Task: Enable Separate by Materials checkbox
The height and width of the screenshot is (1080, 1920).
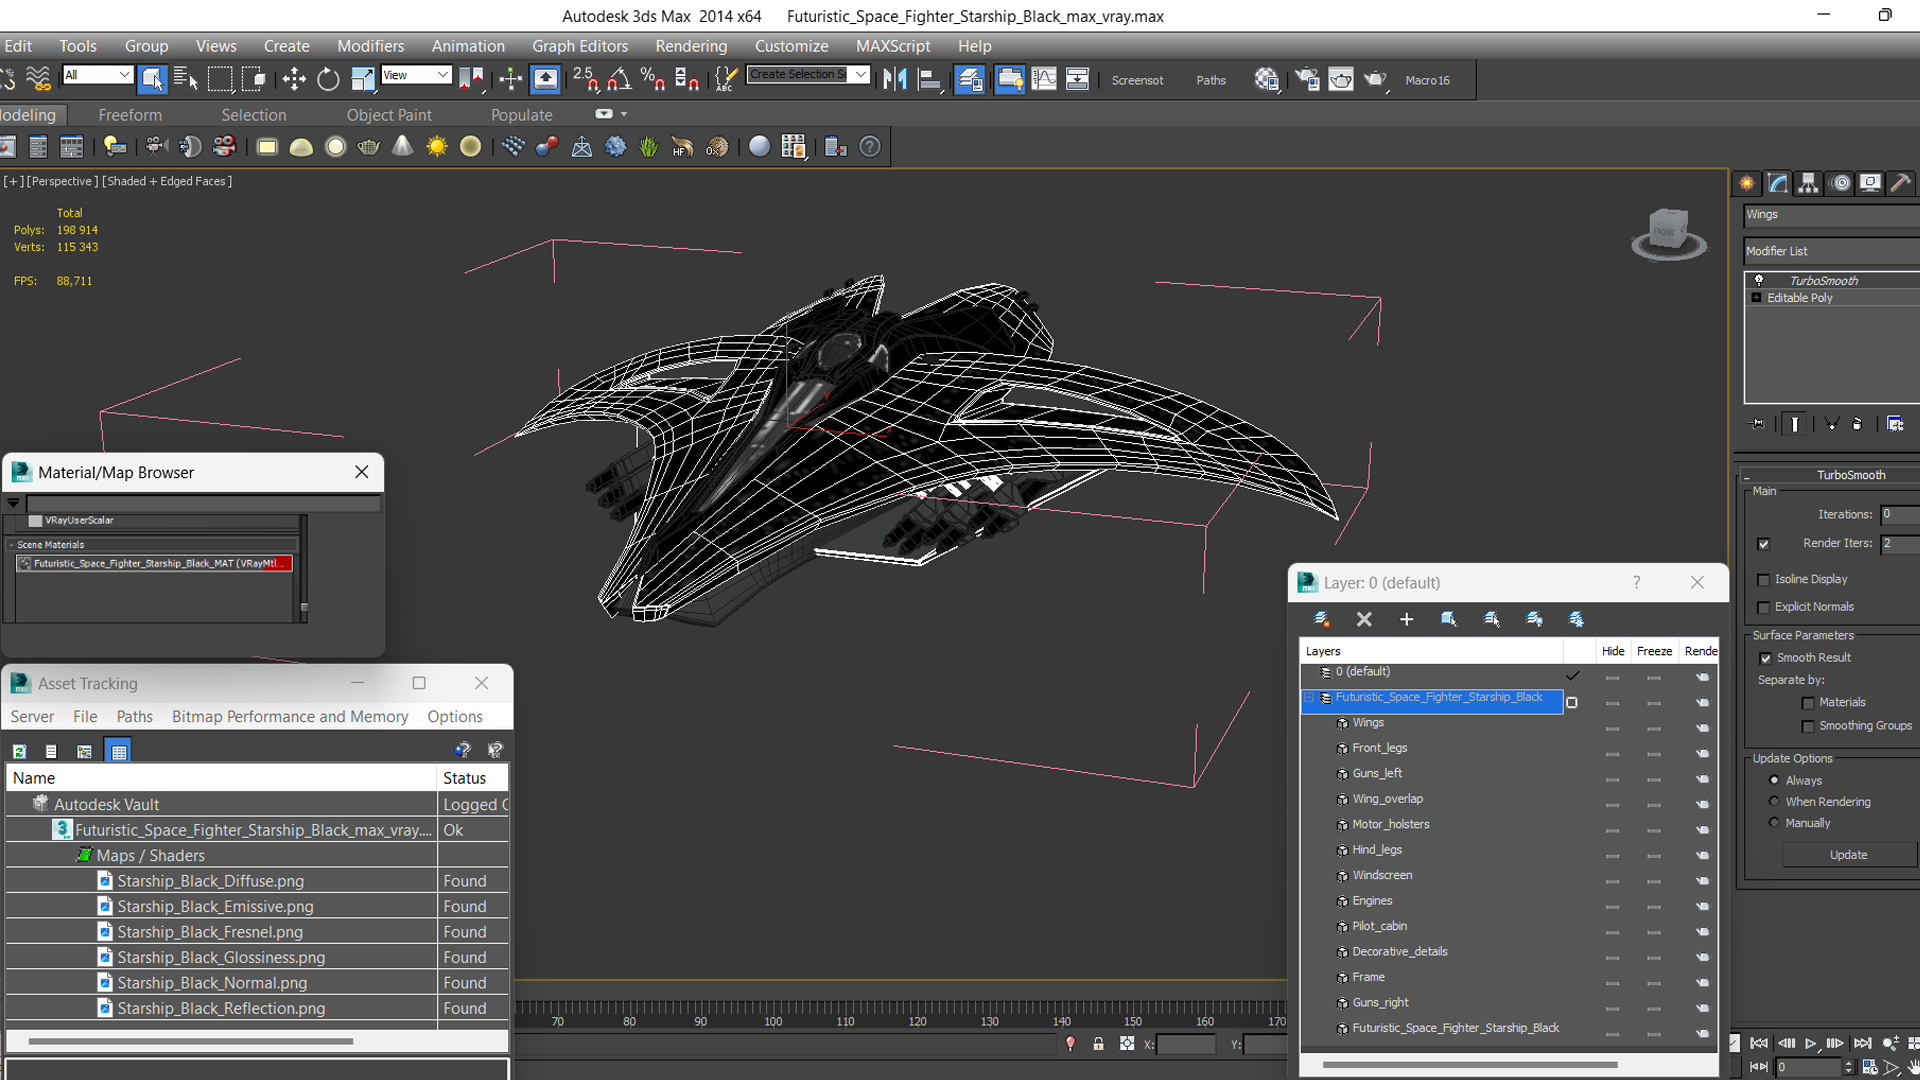Action: tap(1808, 703)
